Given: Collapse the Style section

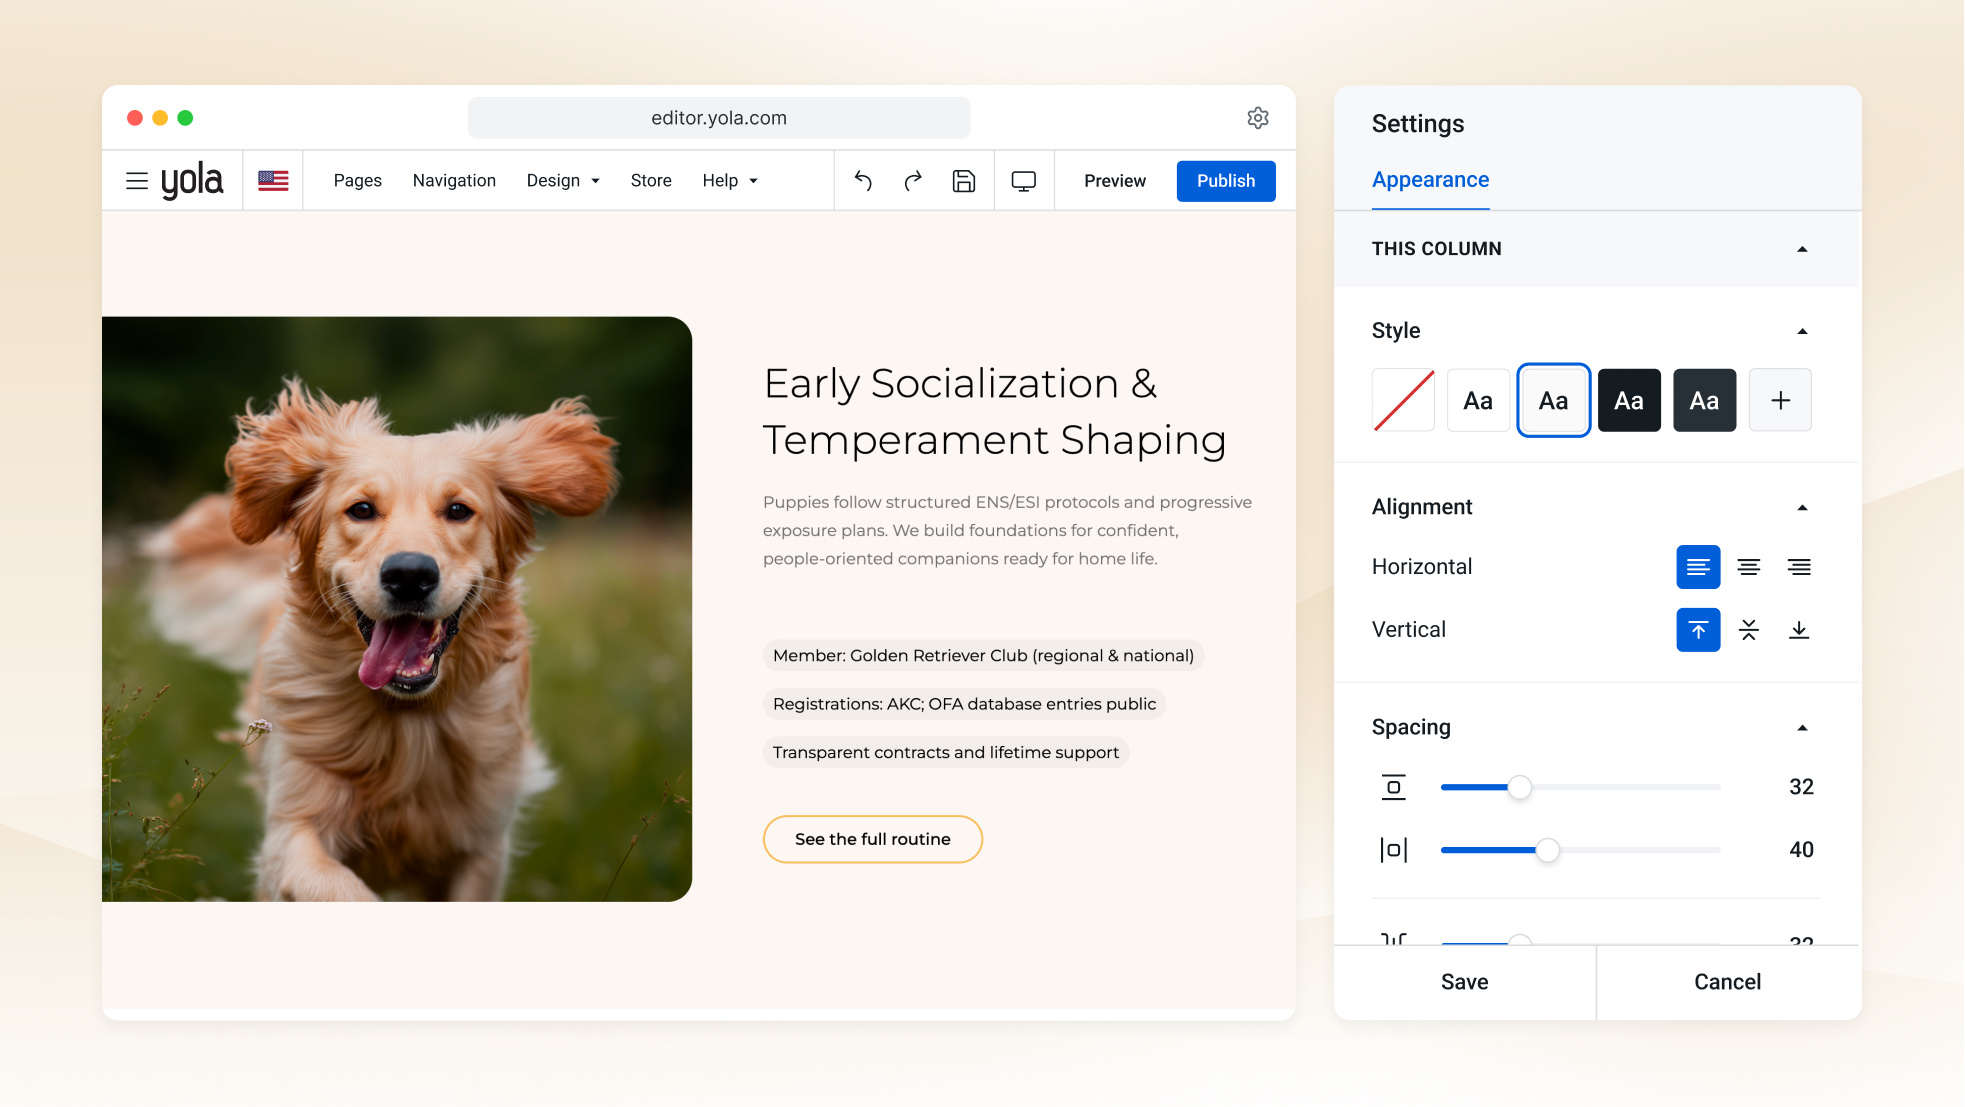Looking at the screenshot, I should coord(1802,331).
